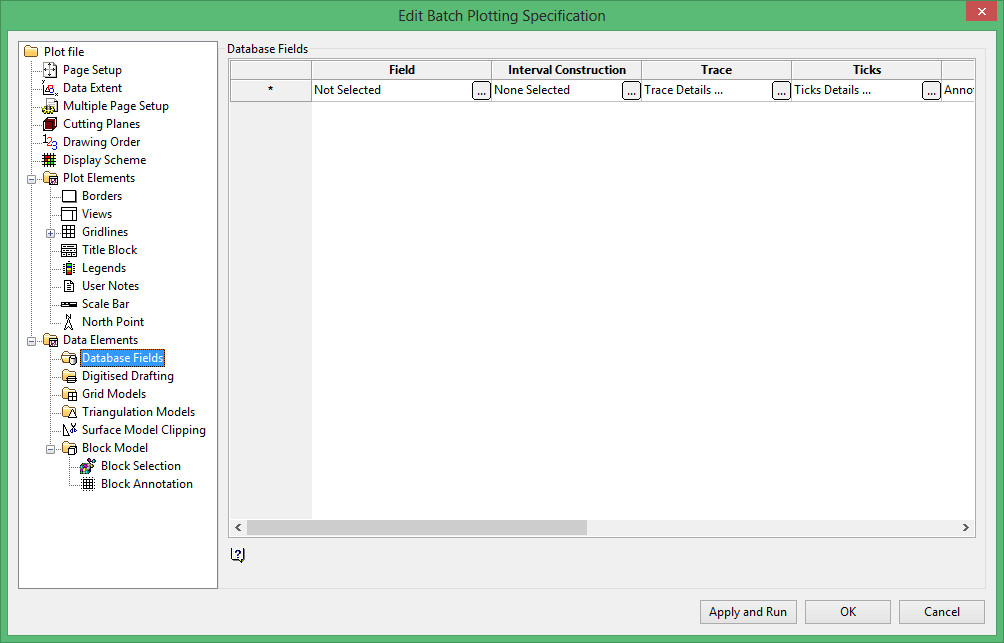1004x643 pixels.
Task: Click the Page Setup icon
Action: click(x=50, y=70)
